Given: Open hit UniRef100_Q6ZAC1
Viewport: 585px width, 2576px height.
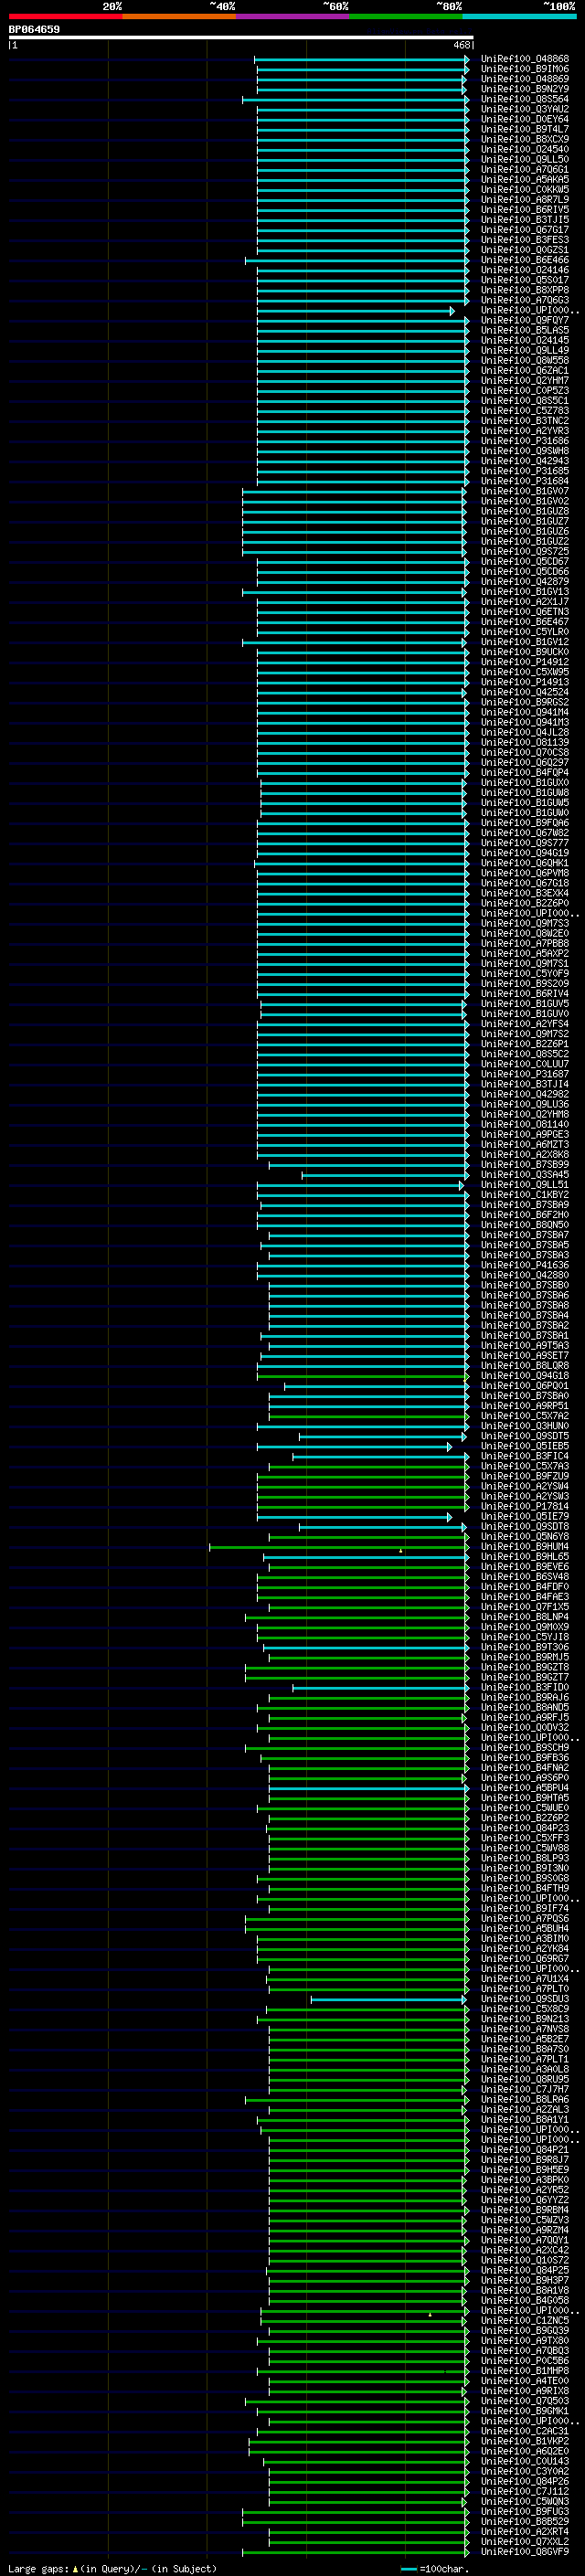Looking at the screenshot, I should tap(525, 370).
